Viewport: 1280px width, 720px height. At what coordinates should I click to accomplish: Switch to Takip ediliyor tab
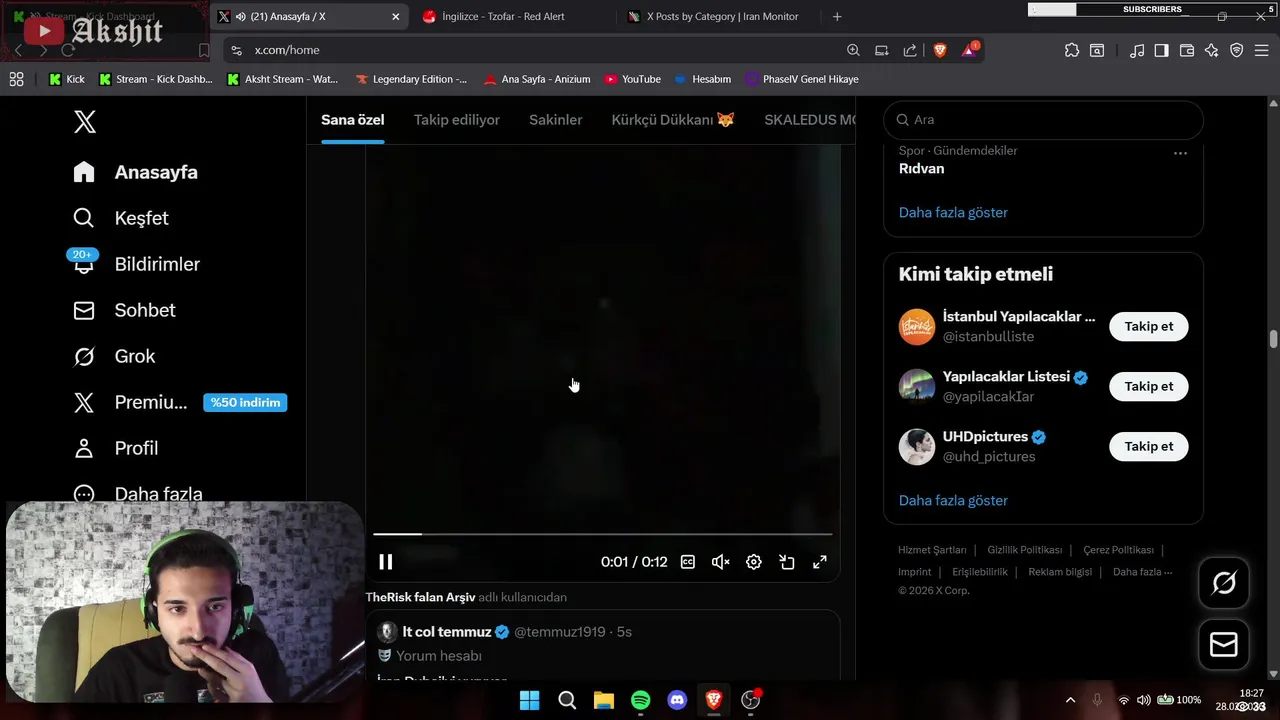(457, 120)
